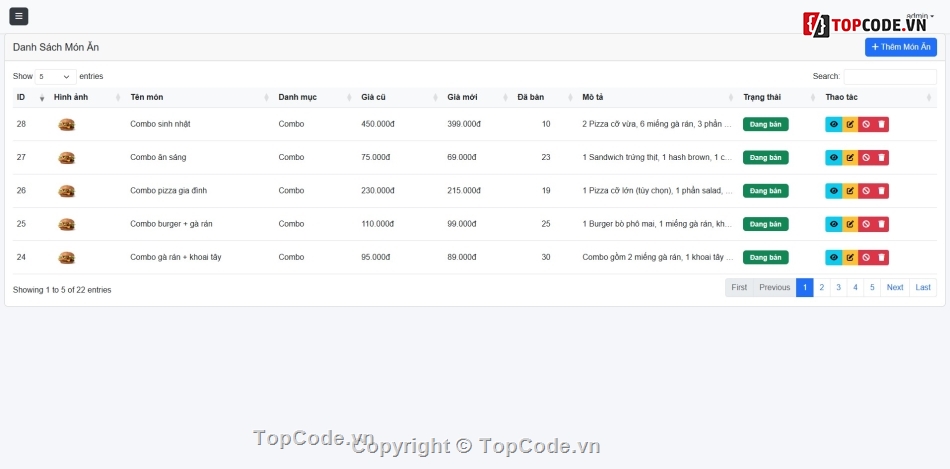Delete the Combo burger + gà rán item
Image resolution: width=950 pixels, height=469 pixels.
tap(882, 224)
